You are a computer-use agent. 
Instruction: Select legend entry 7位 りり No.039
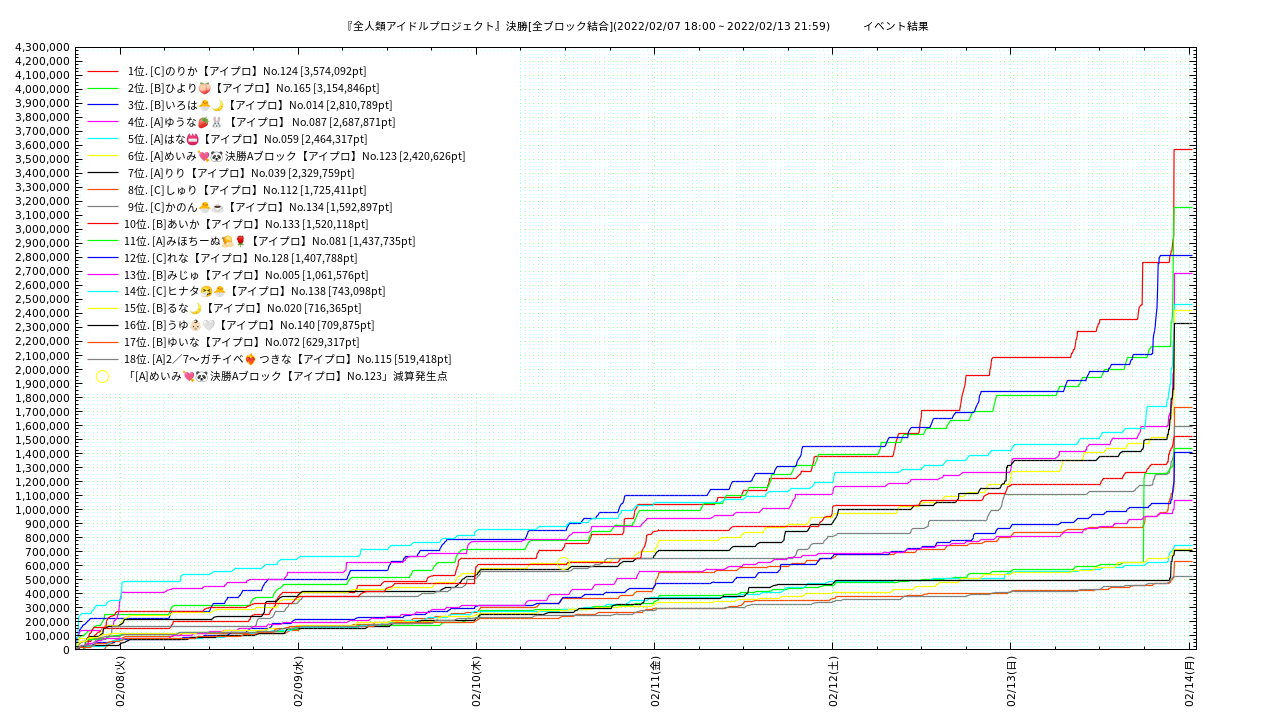click(241, 173)
